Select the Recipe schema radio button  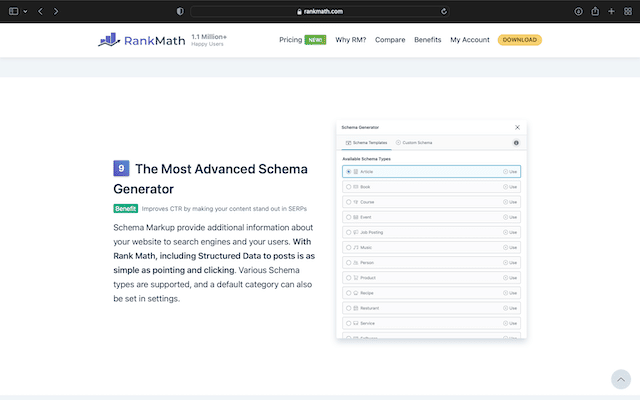coord(348,292)
